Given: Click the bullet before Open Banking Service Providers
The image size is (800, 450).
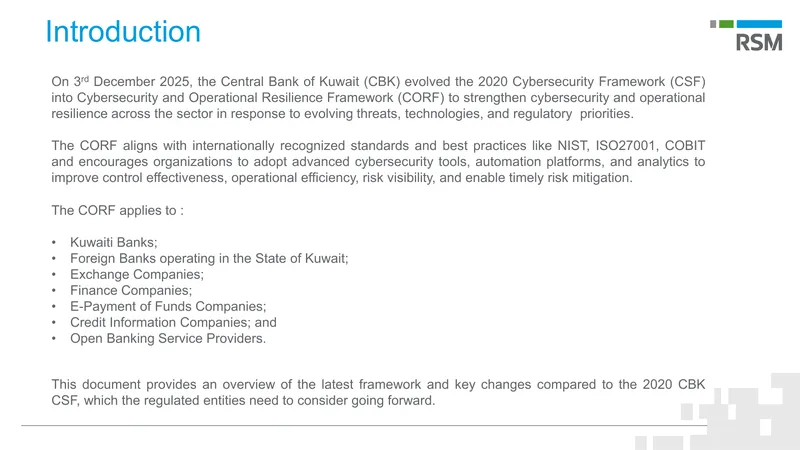Looking at the screenshot, I should [x=54, y=339].
